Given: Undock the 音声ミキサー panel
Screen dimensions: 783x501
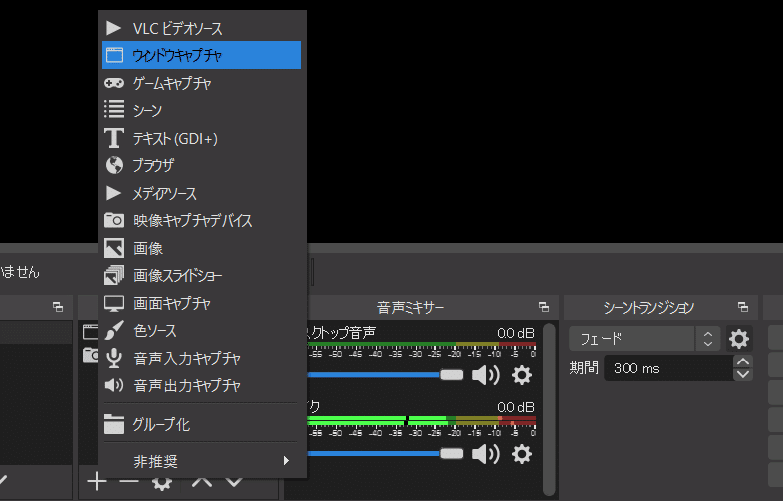Looking at the screenshot, I should [544, 307].
